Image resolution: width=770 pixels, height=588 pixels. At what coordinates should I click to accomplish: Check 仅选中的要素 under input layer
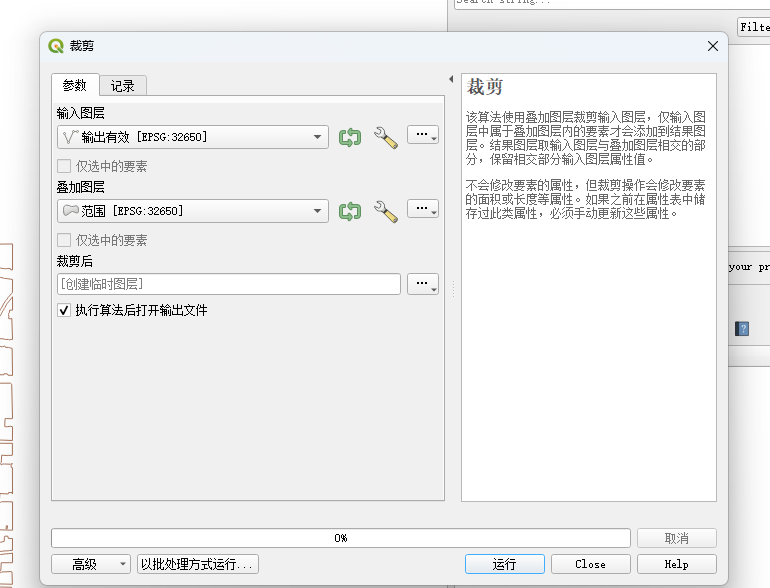65,166
